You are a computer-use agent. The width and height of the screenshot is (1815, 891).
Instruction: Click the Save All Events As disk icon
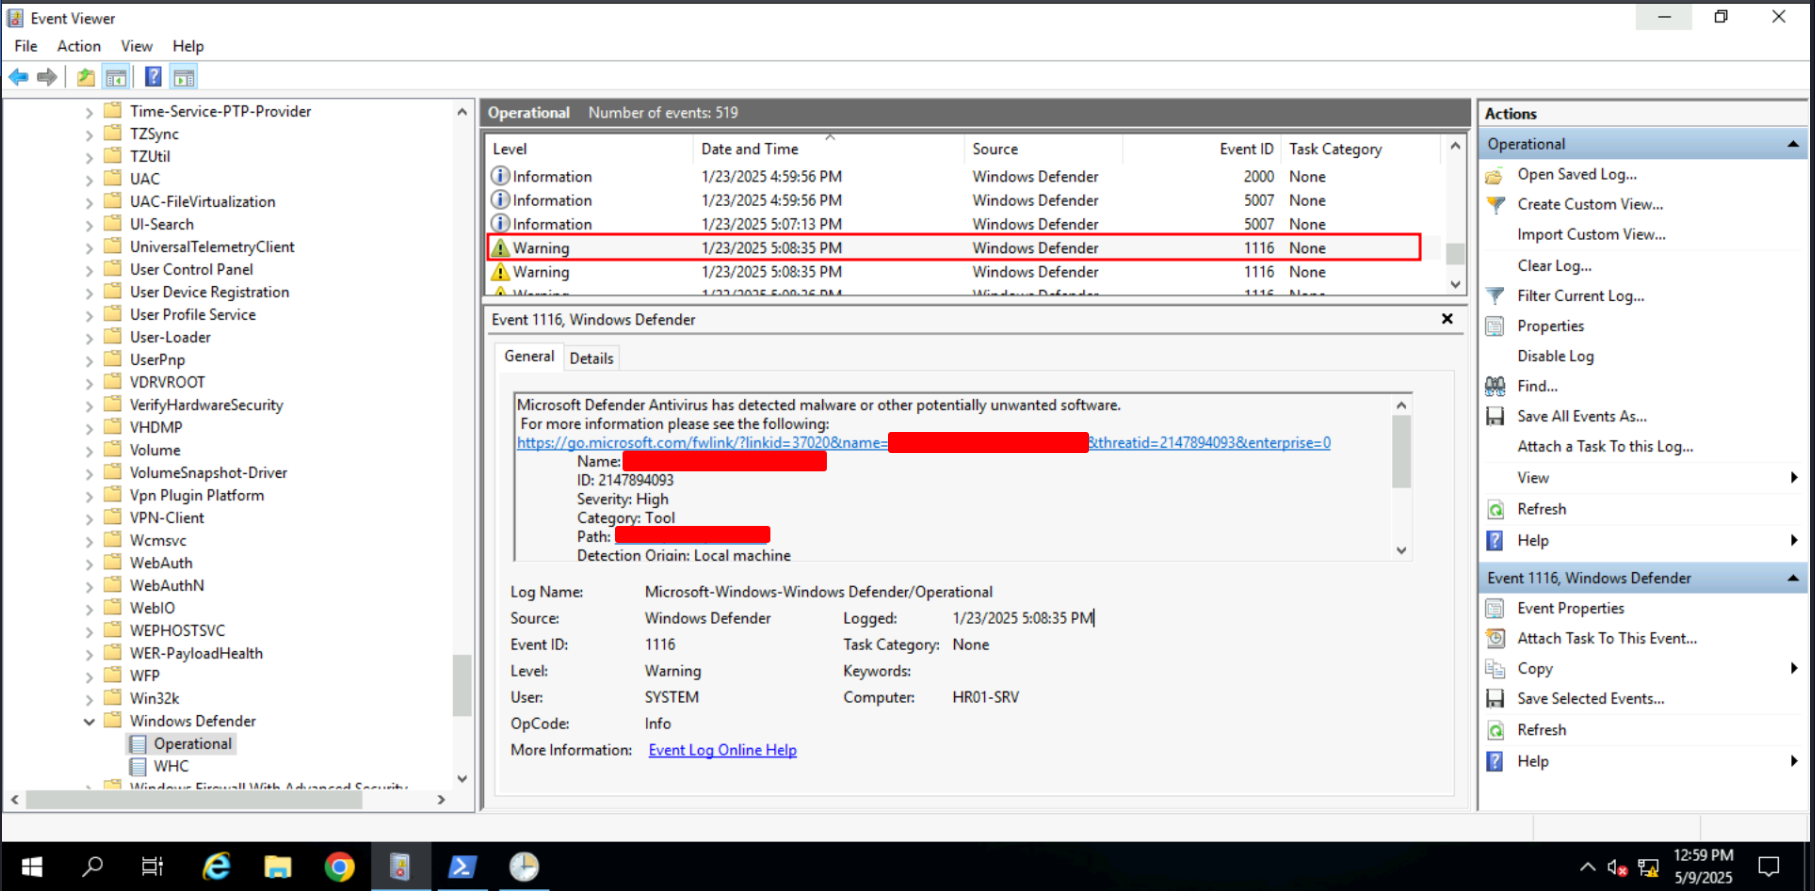[1495, 417]
